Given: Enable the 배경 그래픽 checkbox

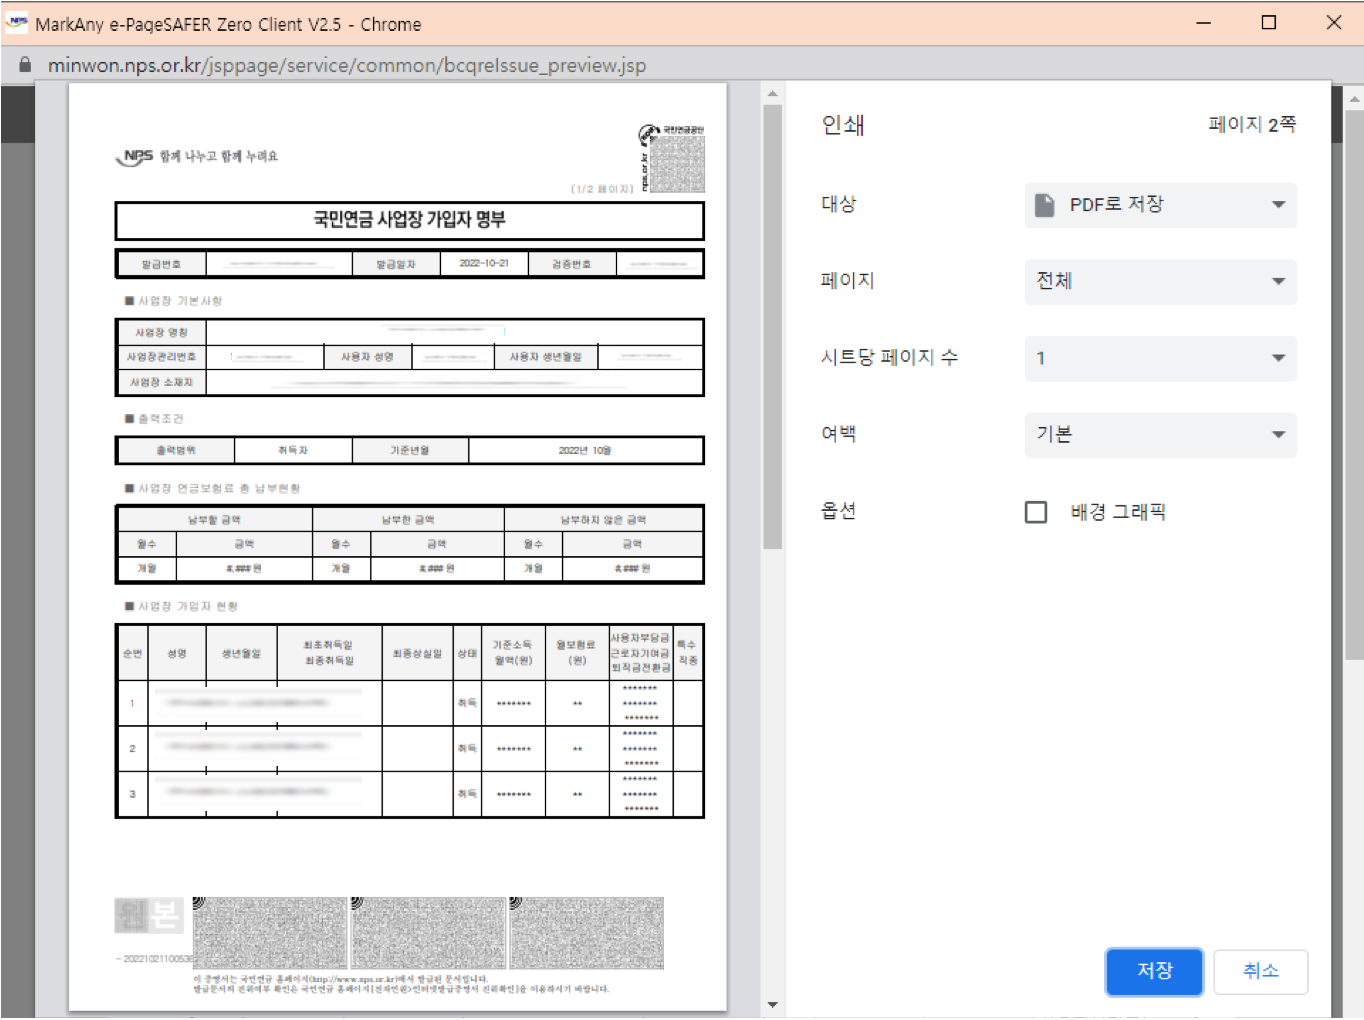Looking at the screenshot, I should (x=1036, y=511).
